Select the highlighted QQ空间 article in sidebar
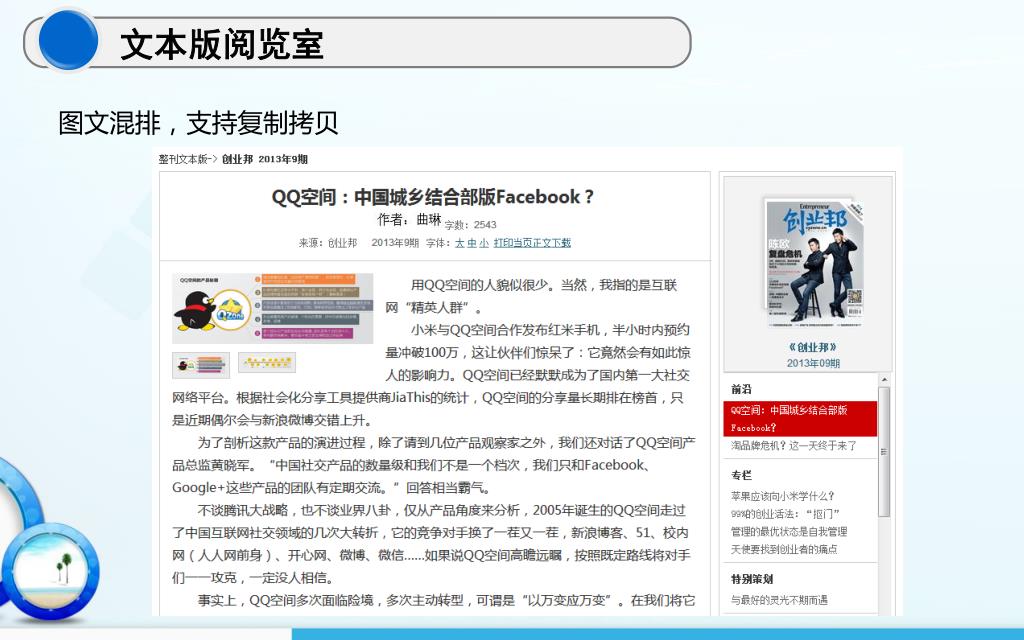The width and height of the screenshot is (1024, 640). click(800, 419)
